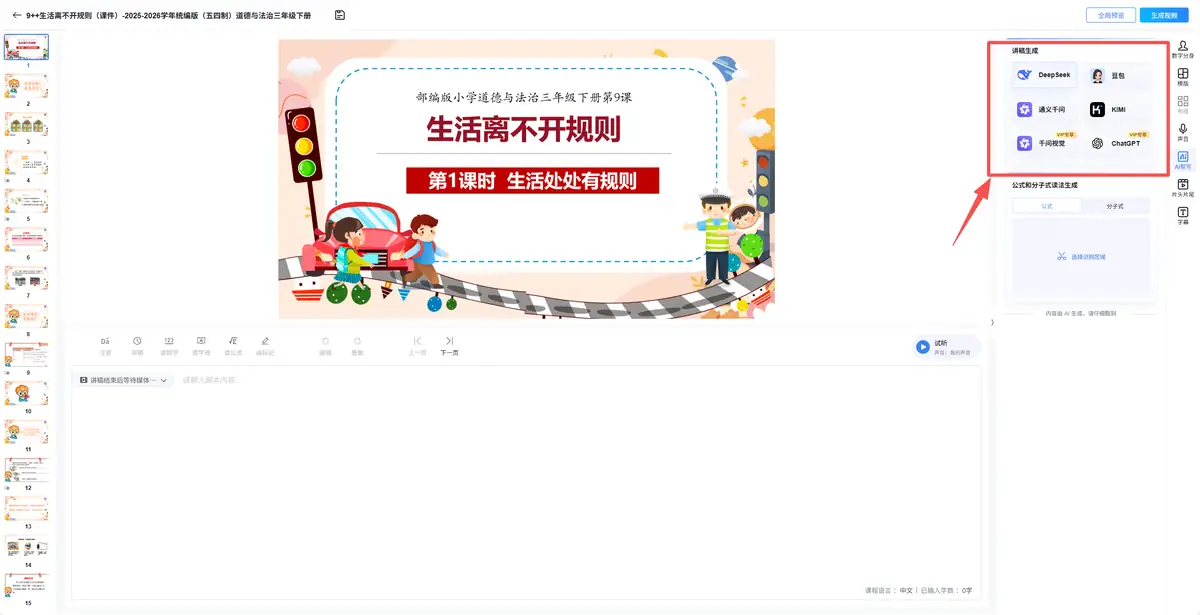Open the 布局 sidebar panel
1200x615 pixels.
pos(1183,105)
